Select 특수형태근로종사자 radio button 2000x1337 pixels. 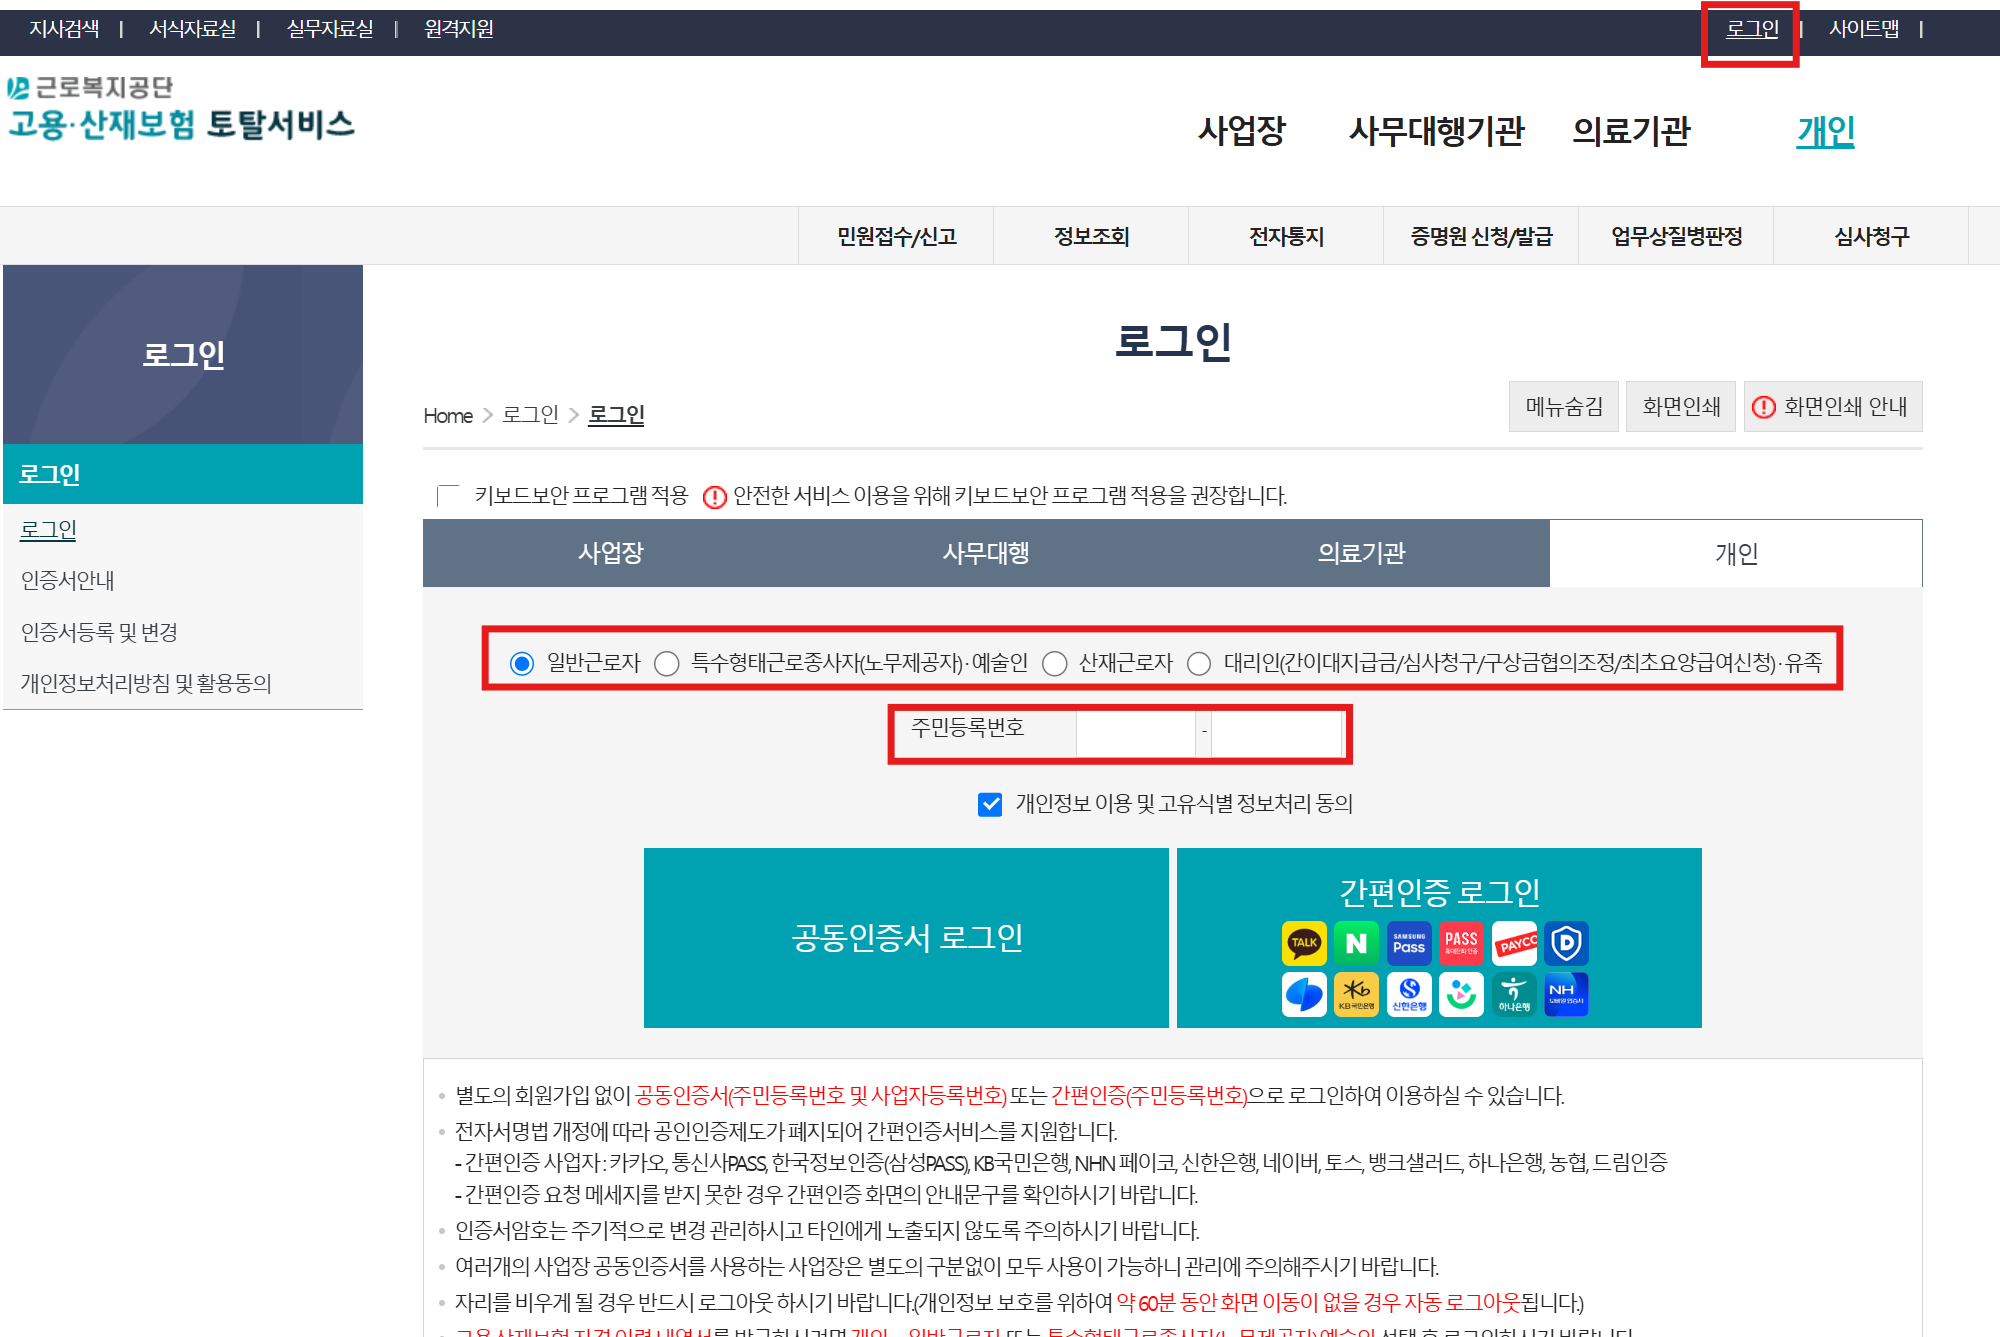[x=667, y=664]
